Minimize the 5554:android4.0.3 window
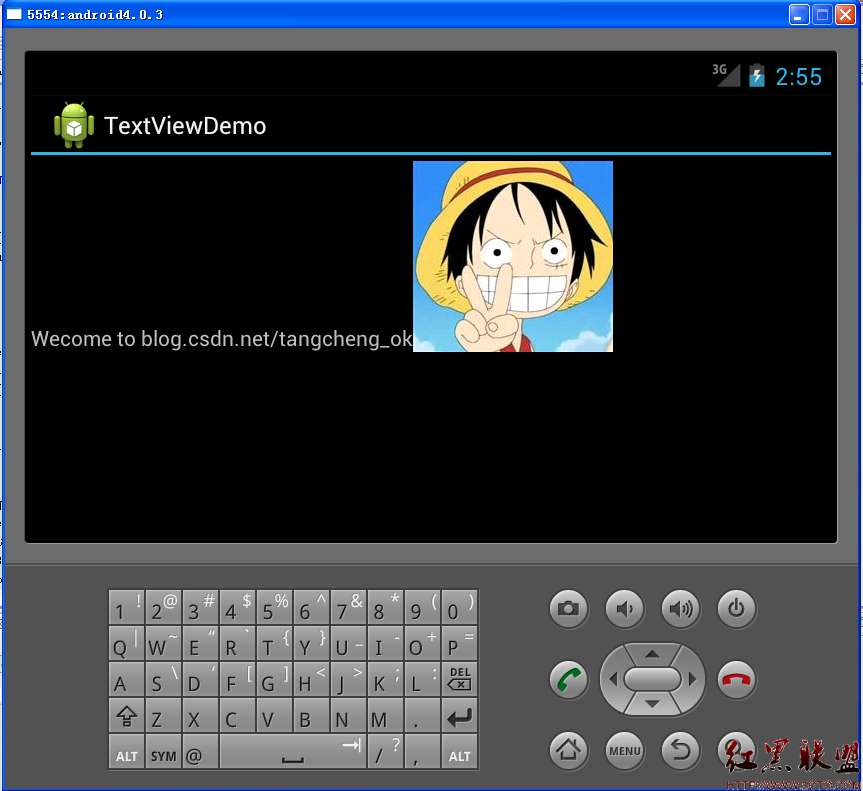This screenshot has width=863, height=791. [799, 14]
